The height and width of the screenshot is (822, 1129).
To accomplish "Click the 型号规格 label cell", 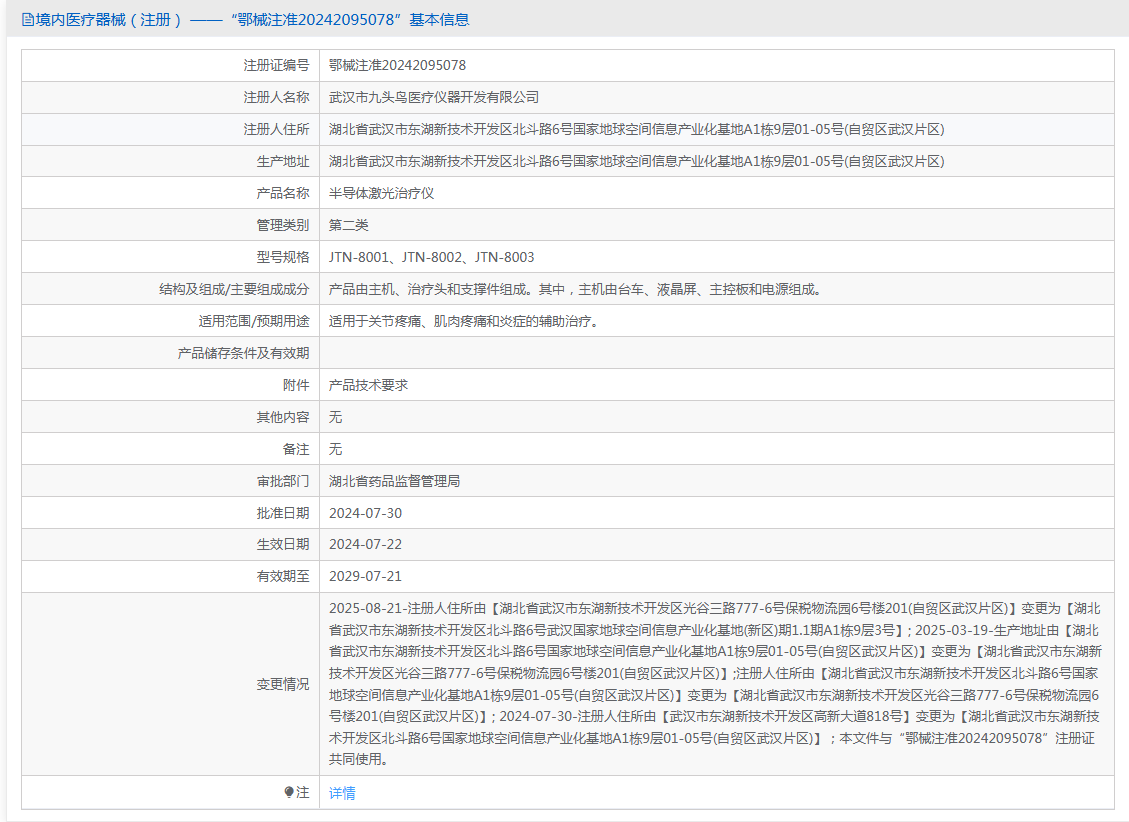I will [171, 257].
